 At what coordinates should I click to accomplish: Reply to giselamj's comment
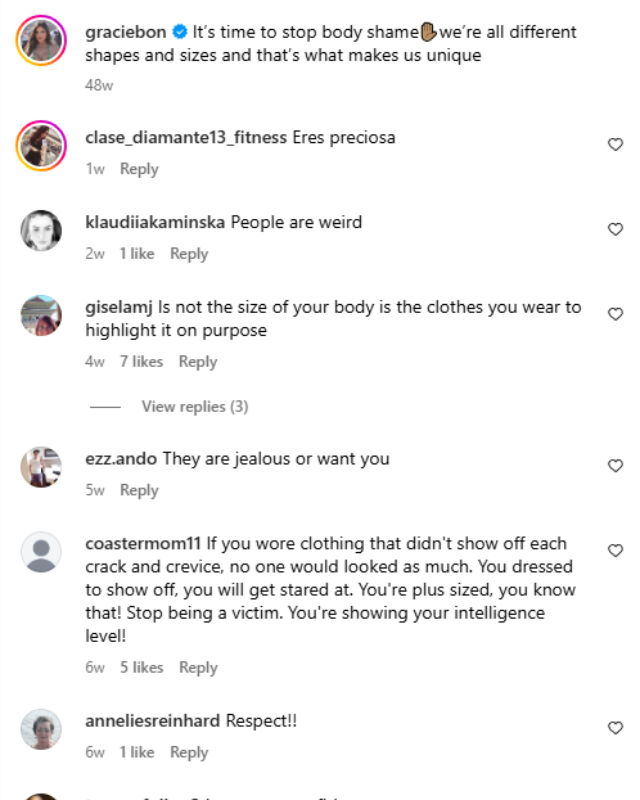pyautogui.click(x=198, y=362)
